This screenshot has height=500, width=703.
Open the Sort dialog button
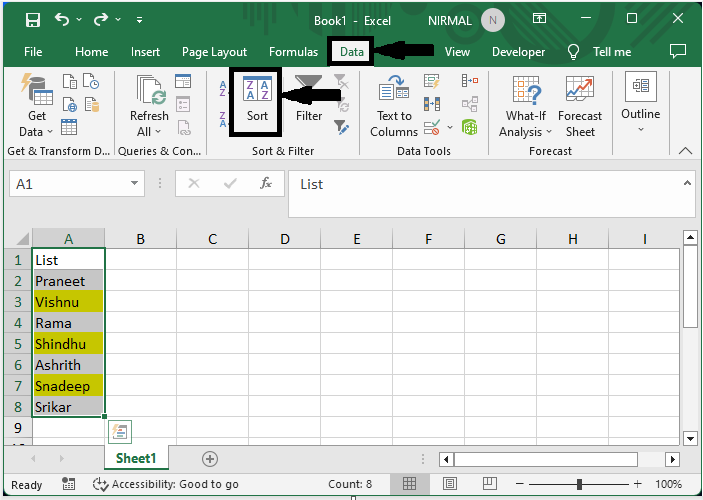(257, 101)
